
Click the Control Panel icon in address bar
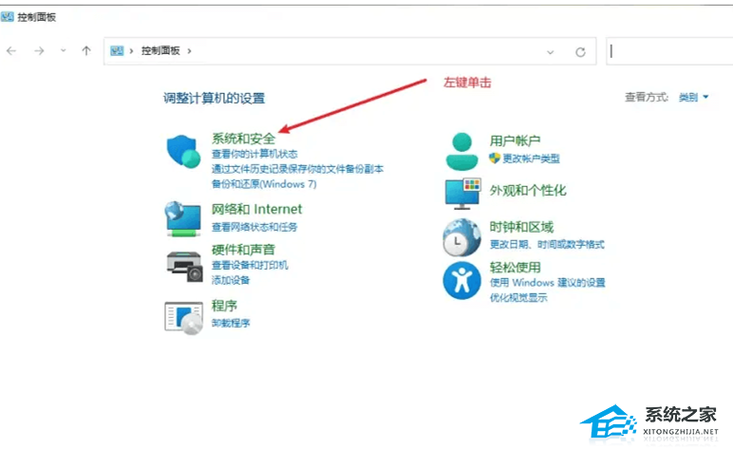click(x=117, y=51)
